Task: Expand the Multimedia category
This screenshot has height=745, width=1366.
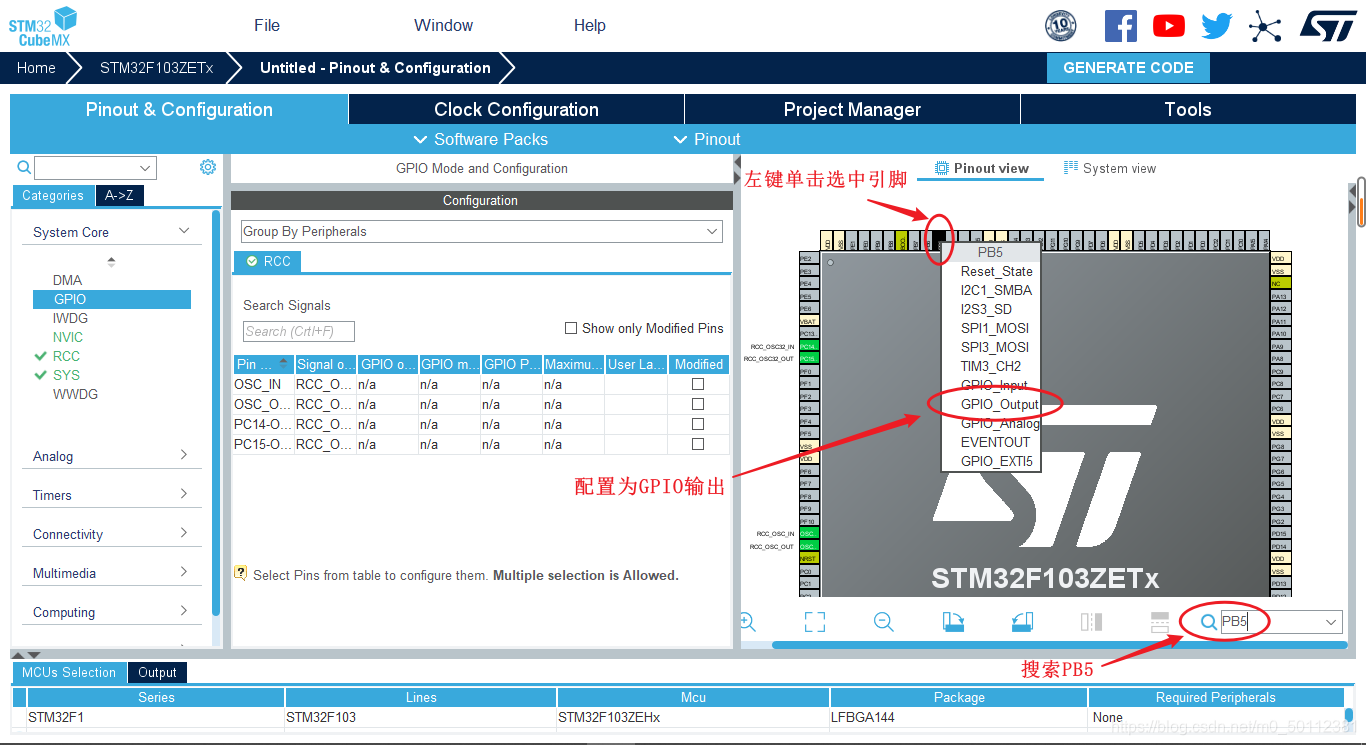Action: [x=184, y=572]
